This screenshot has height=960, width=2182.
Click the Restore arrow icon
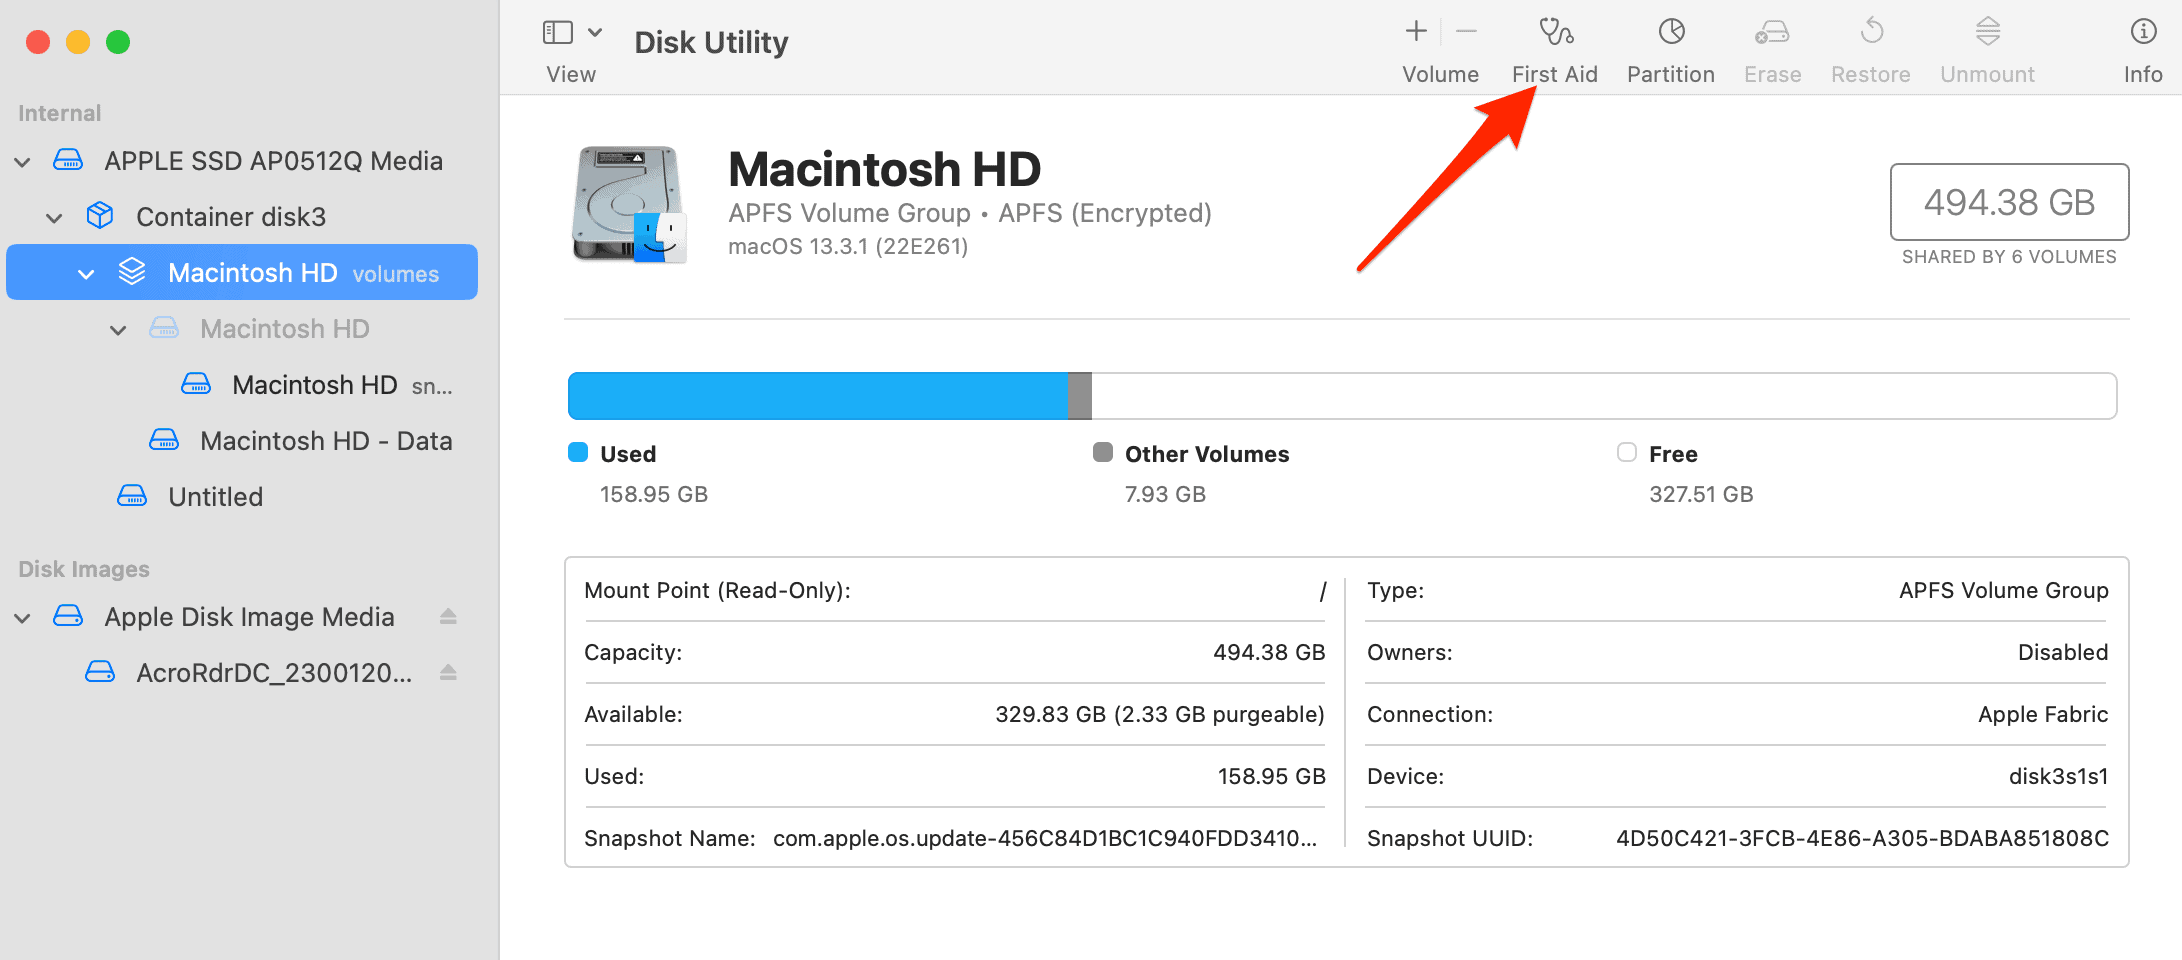point(1871,33)
